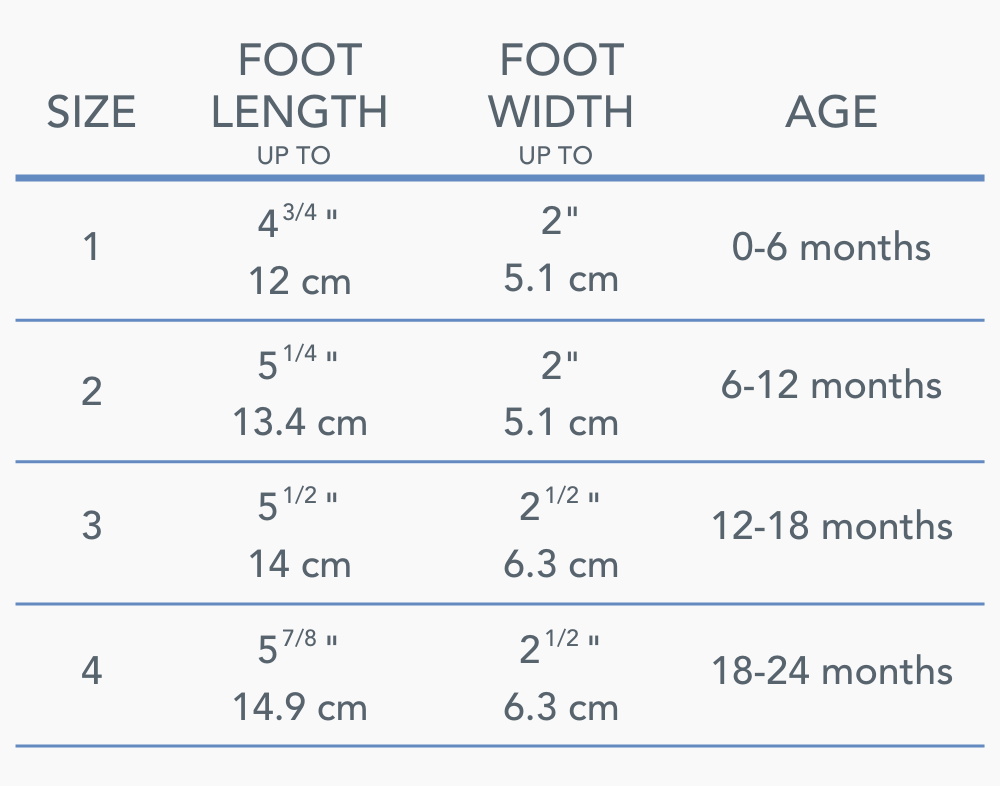Pick the 14.9 cm foot length value
The width and height of the screenshot is (1000, 786).
(x=299, y=708)
